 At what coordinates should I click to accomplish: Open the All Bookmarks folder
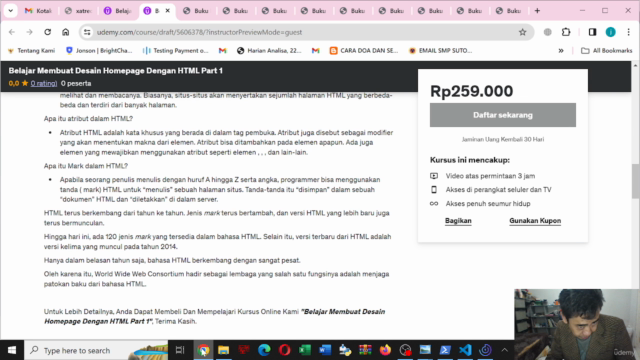[607, 51]
